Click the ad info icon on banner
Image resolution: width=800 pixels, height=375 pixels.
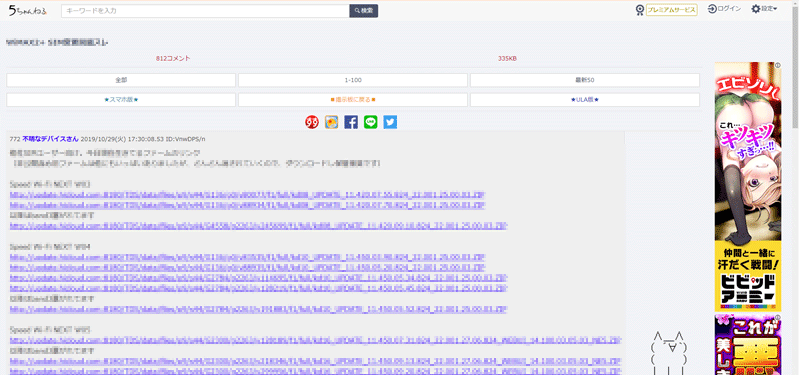(778, 65)
